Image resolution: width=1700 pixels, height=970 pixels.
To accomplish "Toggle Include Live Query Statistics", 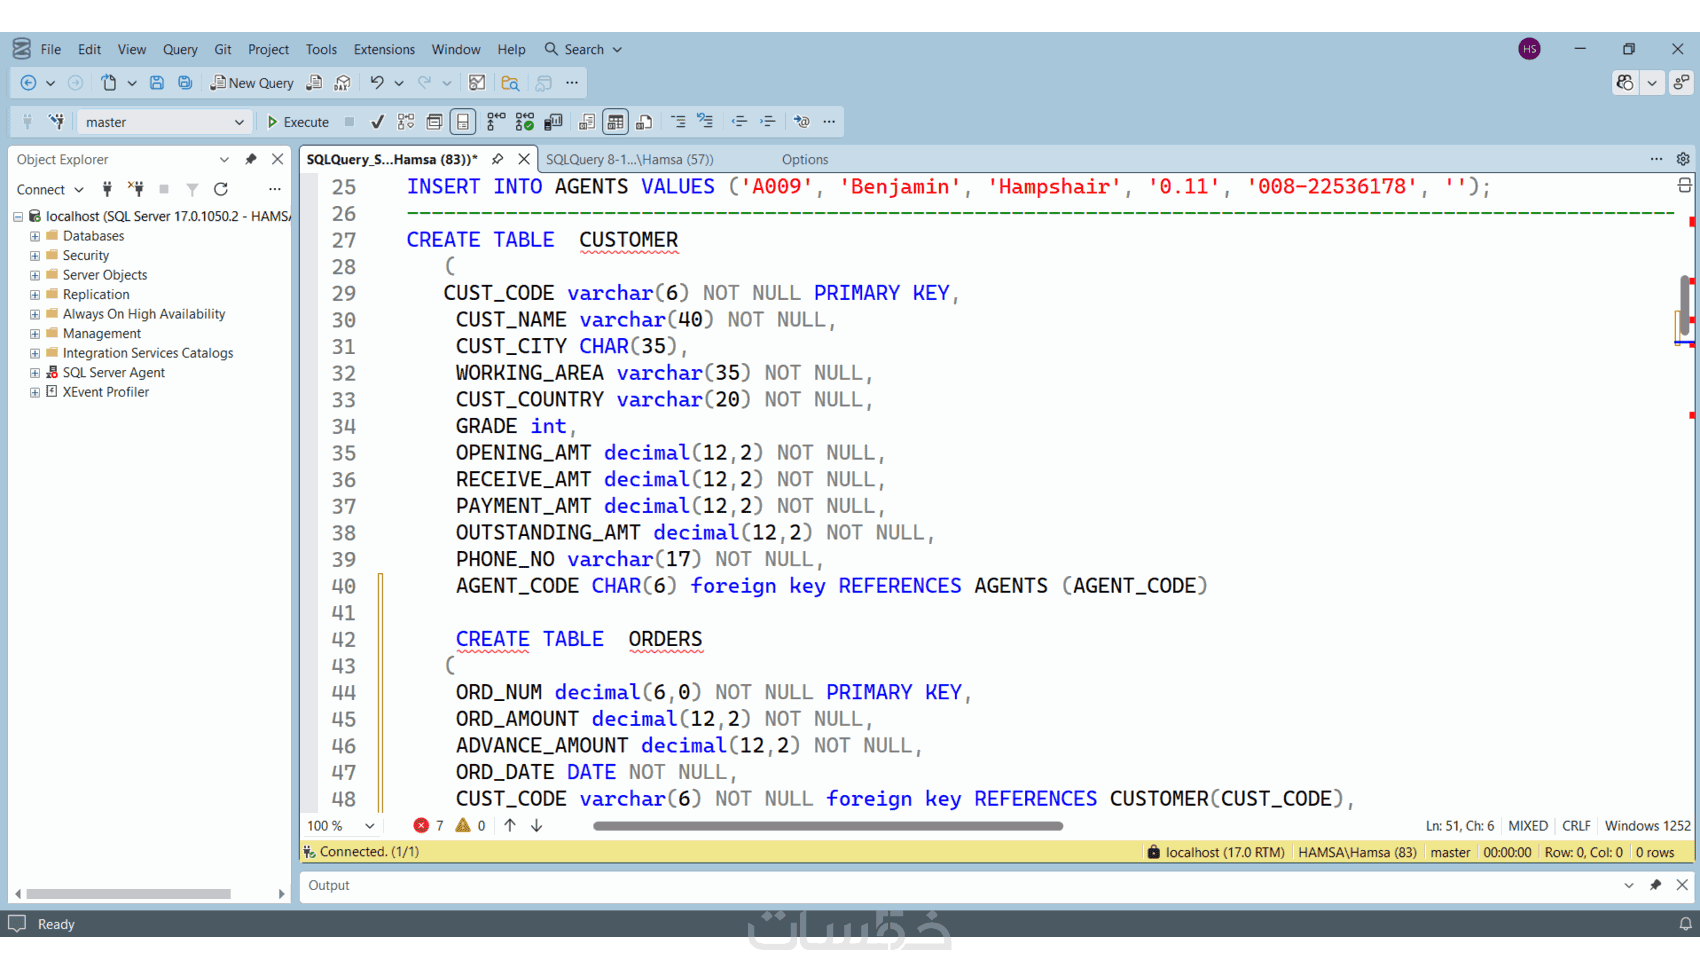I will click(x=525, y=122).
